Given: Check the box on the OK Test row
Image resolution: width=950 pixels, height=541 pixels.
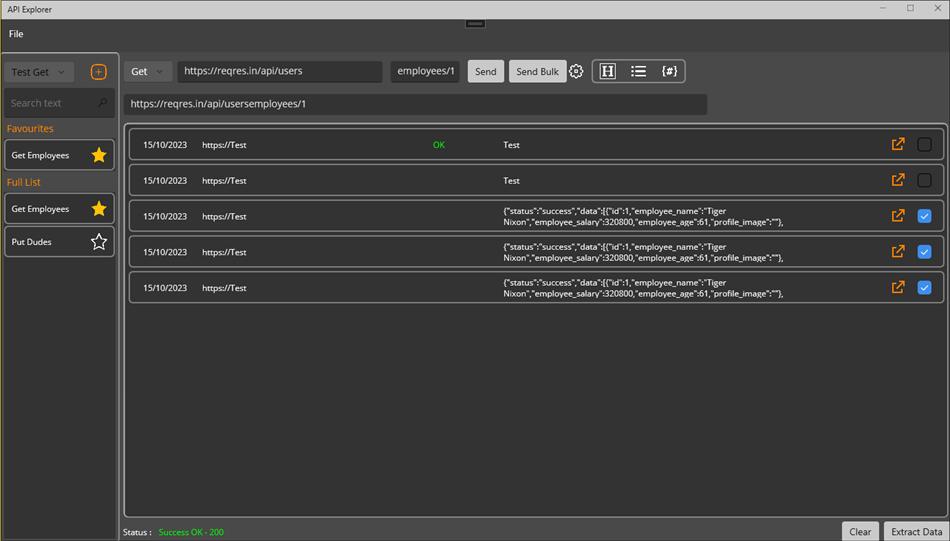Looking at the screenshot, I should coord(925,144).
